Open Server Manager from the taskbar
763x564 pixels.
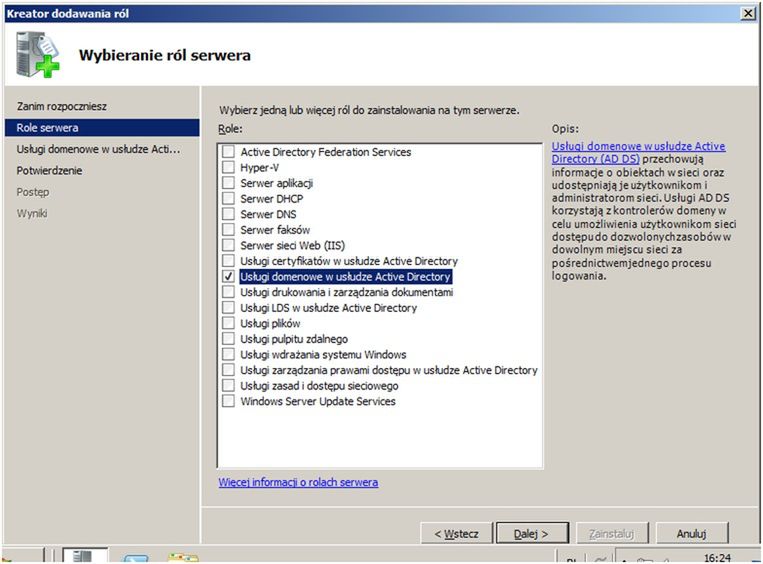tap(85, 556)
